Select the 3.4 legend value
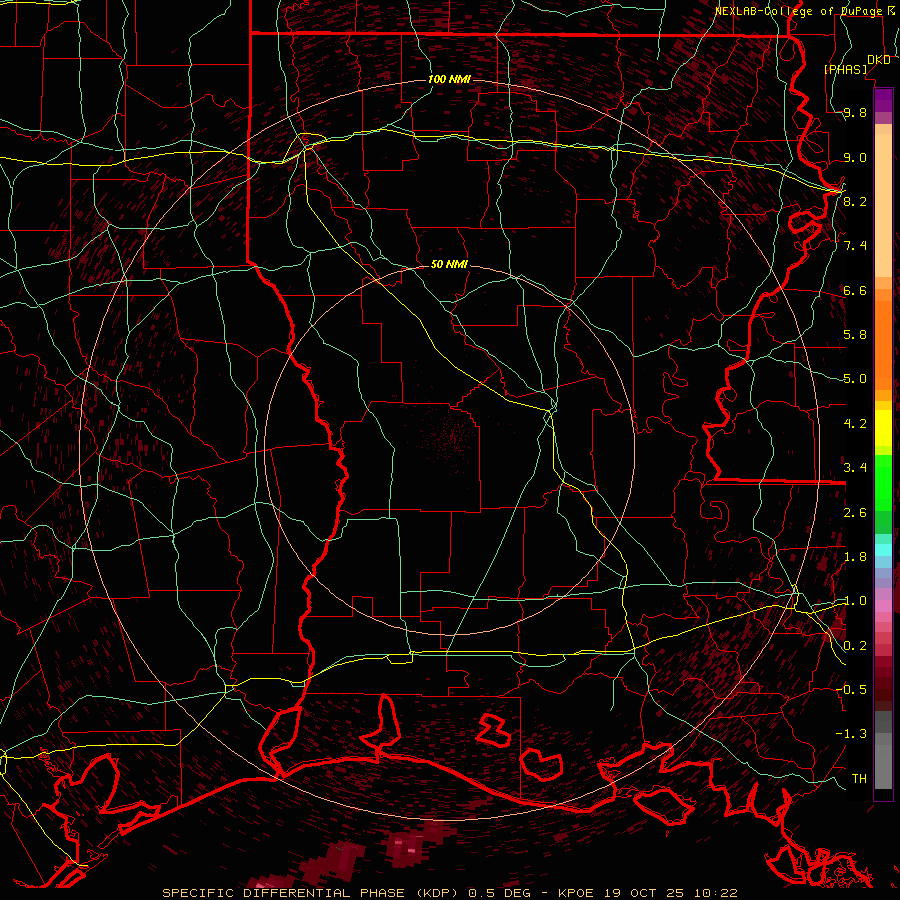Image resolution: width=900 pixels, height=900 pixels. 855,467
